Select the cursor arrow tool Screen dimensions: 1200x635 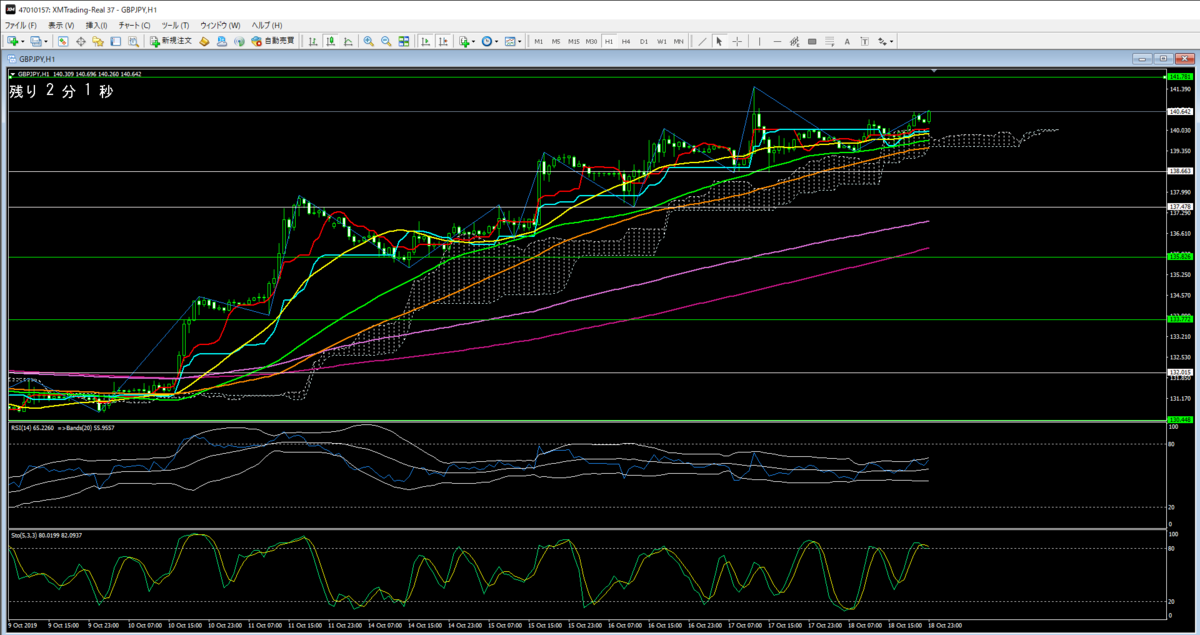pyautogui.click(x=719, y=41)
